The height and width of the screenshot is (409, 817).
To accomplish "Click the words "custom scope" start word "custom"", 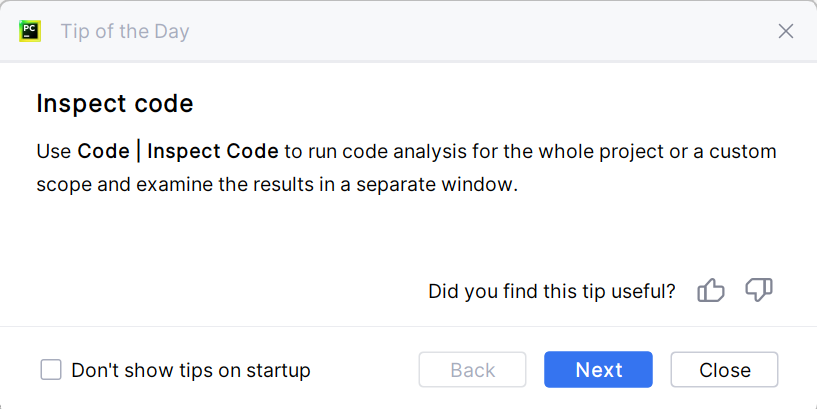I will pyautogui.click(x=743, y=152).
